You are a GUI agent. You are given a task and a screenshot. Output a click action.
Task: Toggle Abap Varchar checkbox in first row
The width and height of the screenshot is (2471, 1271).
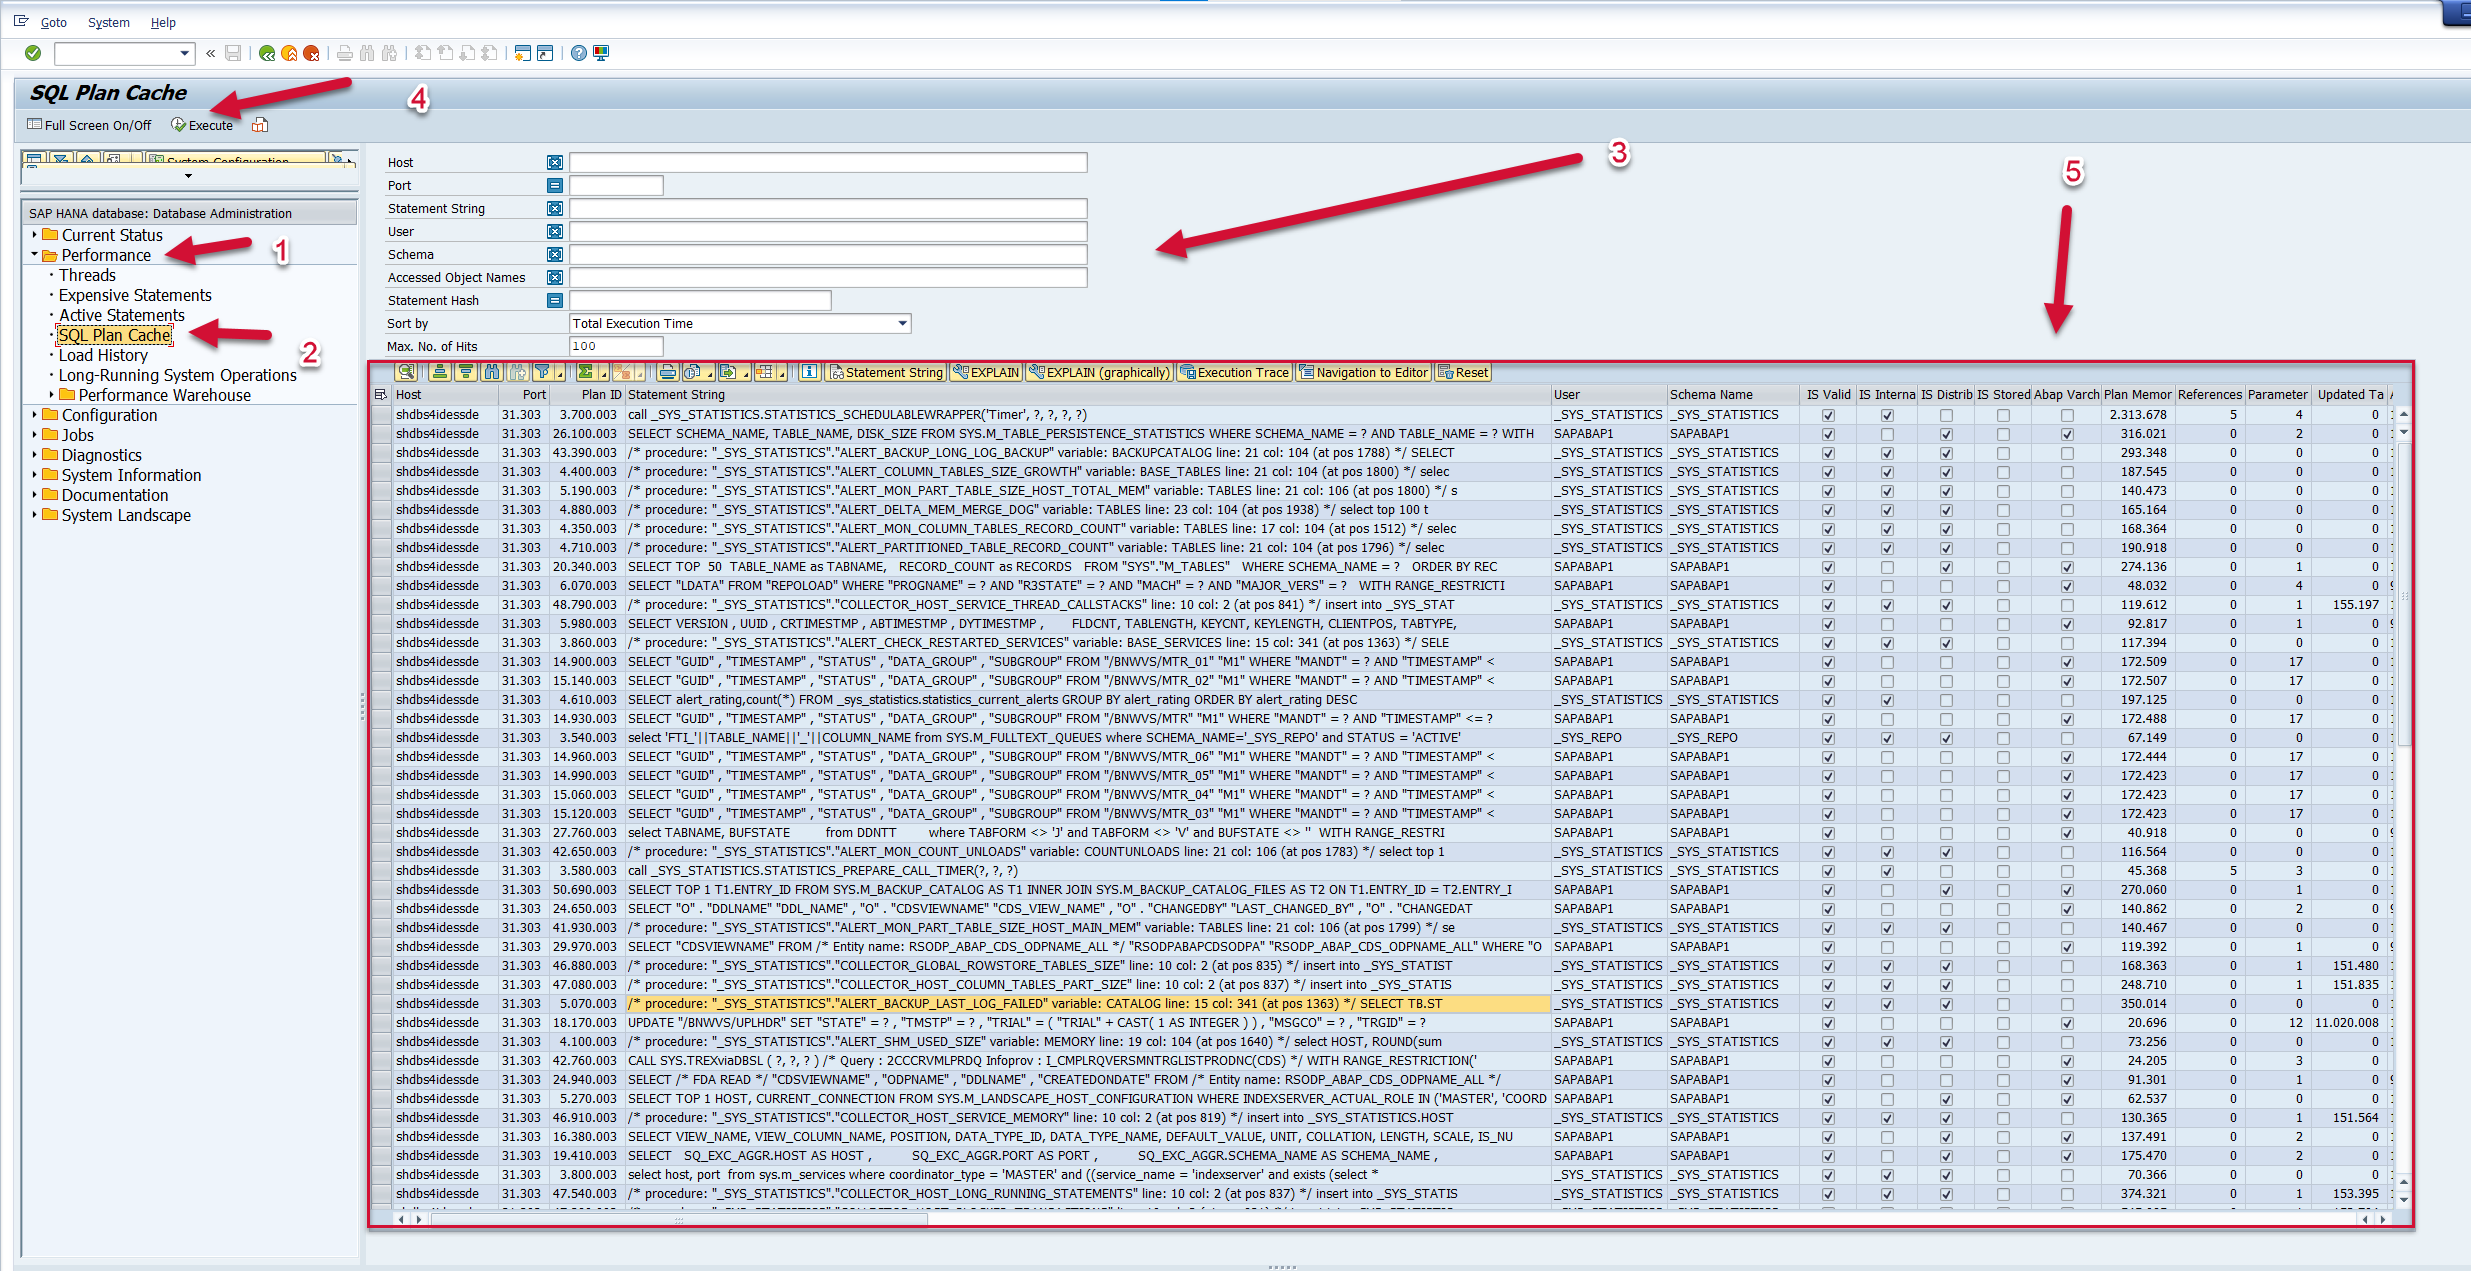[x=2067, y=415]
